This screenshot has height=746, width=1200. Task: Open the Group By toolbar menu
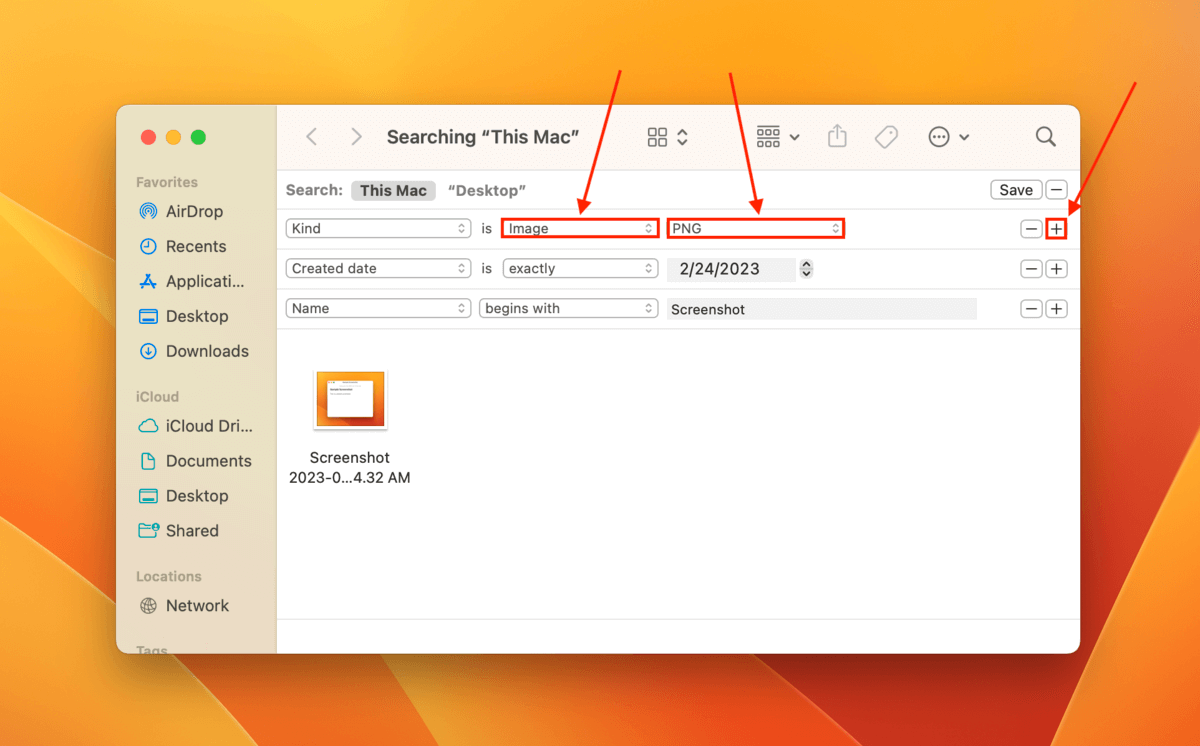pyautogui.click(x=778, y=137)
